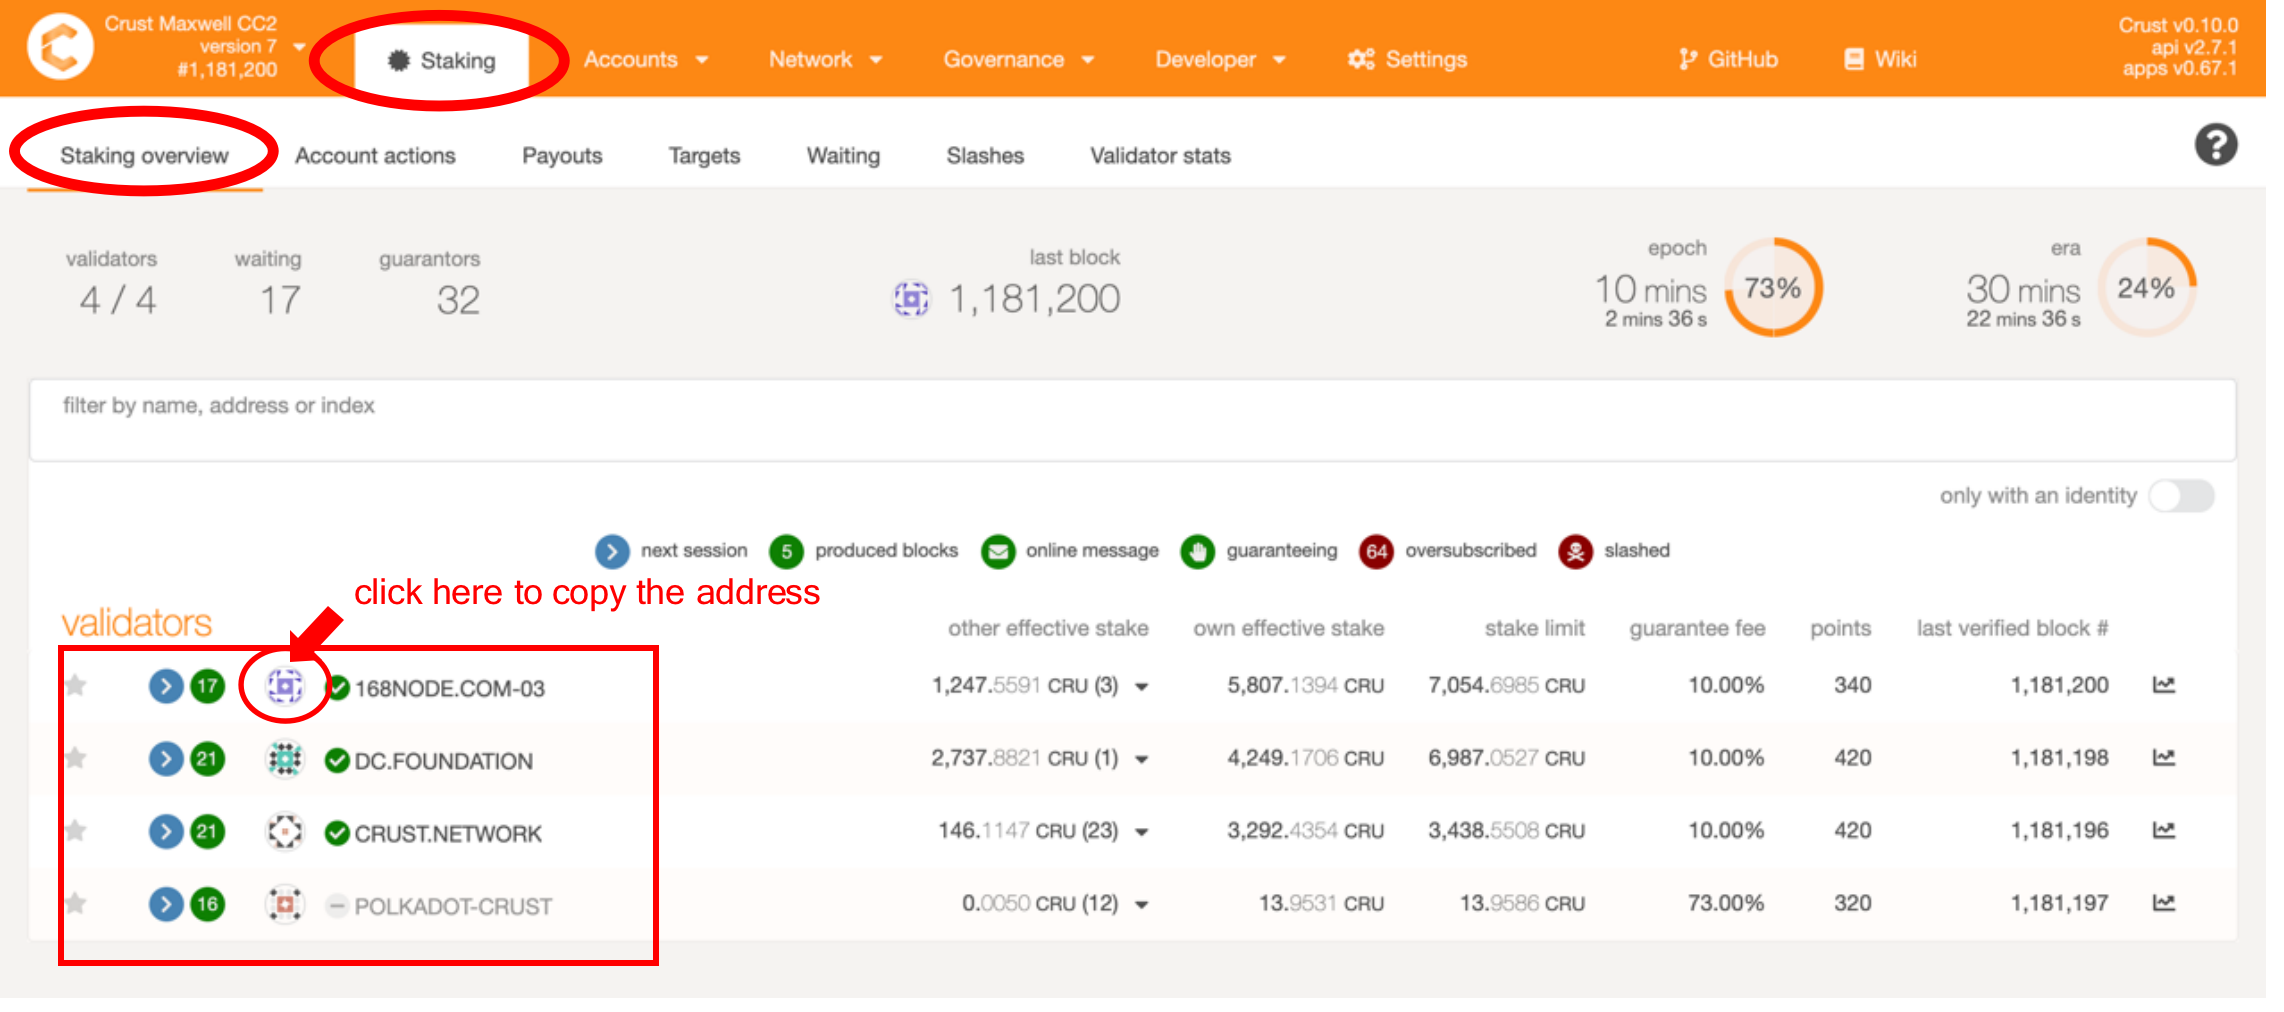This screenshot has width=2284, height=1012.
Task: Click the CRUST.NETWORK validator name
Action: pos(448,834)
